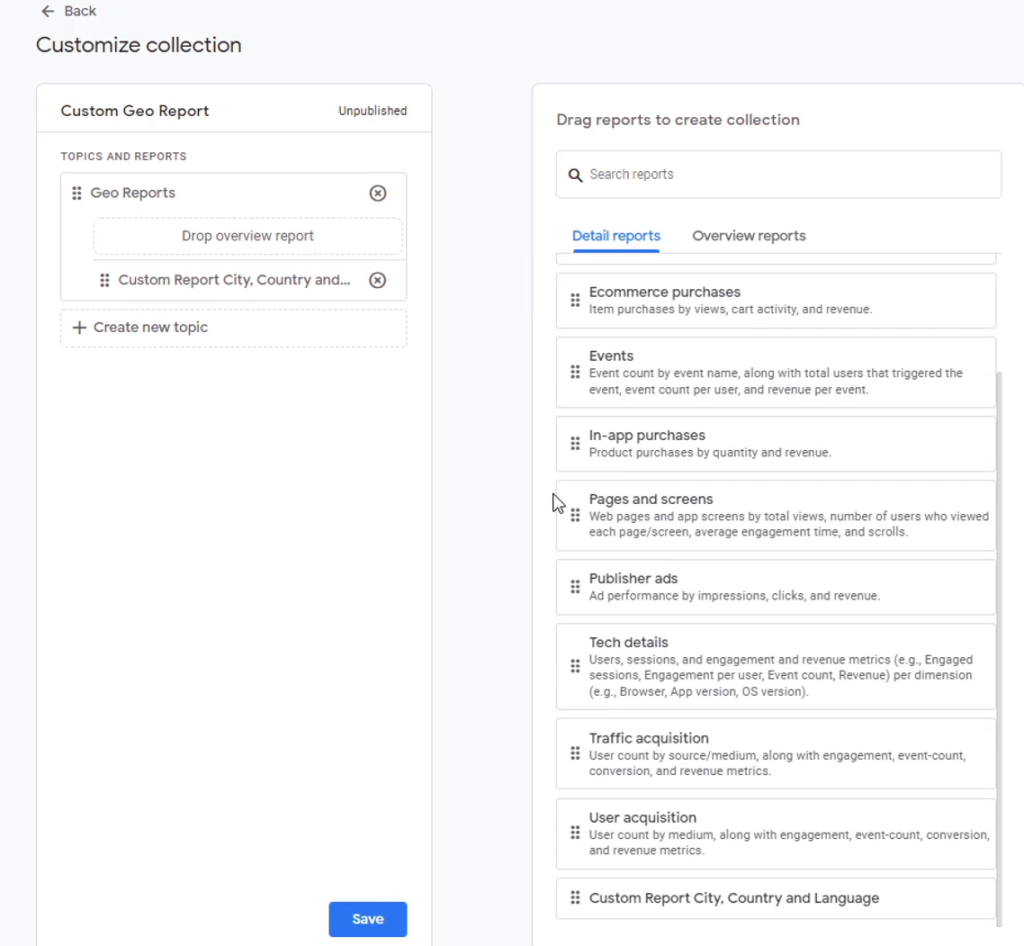Click the drag handle next to In-app purchases

(575, 443)
